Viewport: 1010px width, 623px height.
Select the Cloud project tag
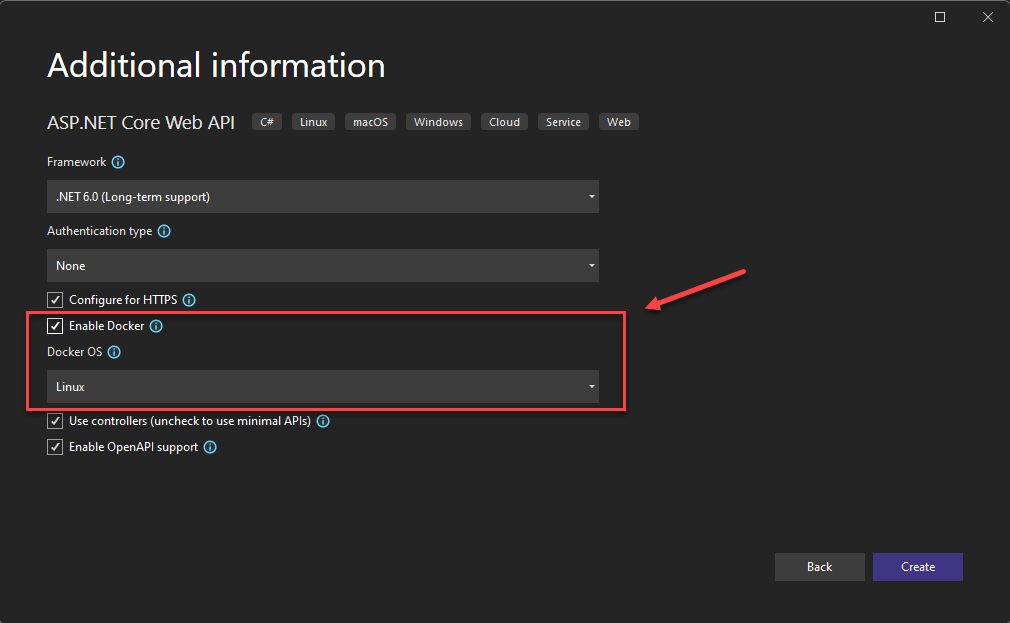(504, 121)
